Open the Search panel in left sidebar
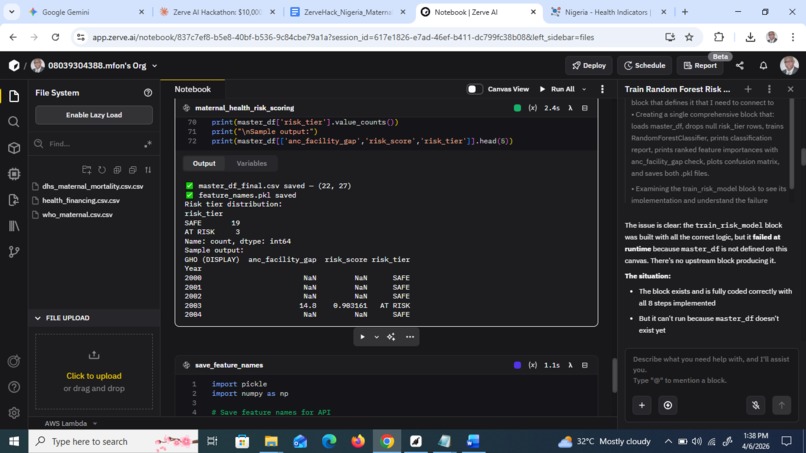 coord(14,122)
